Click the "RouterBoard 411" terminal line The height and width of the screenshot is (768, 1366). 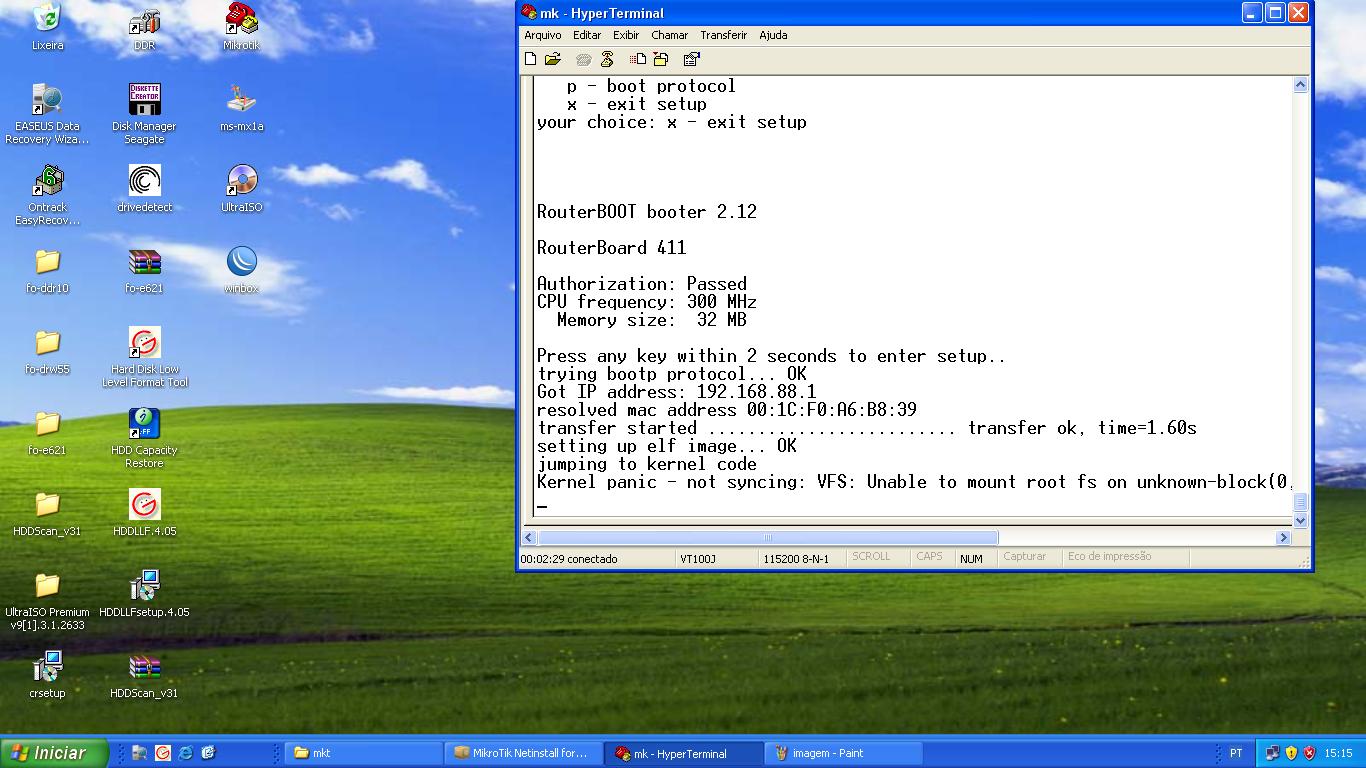point(612,248)
